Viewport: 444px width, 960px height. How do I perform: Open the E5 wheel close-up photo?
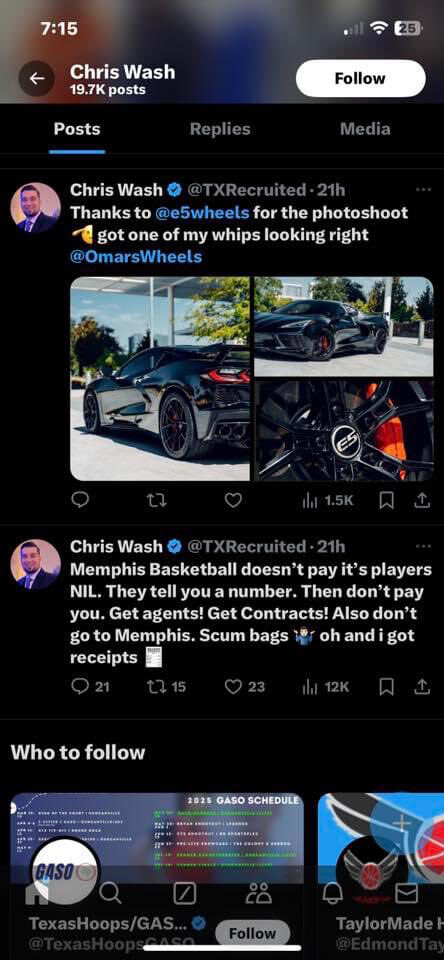coord(344,430)
